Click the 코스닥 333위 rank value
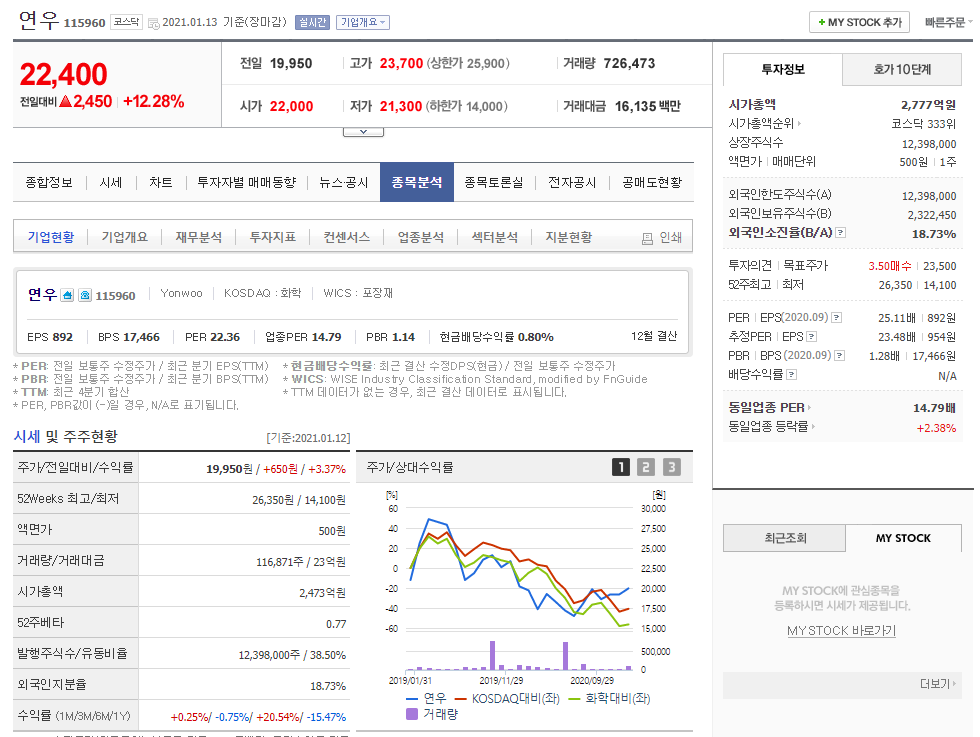 coord(923,124)
